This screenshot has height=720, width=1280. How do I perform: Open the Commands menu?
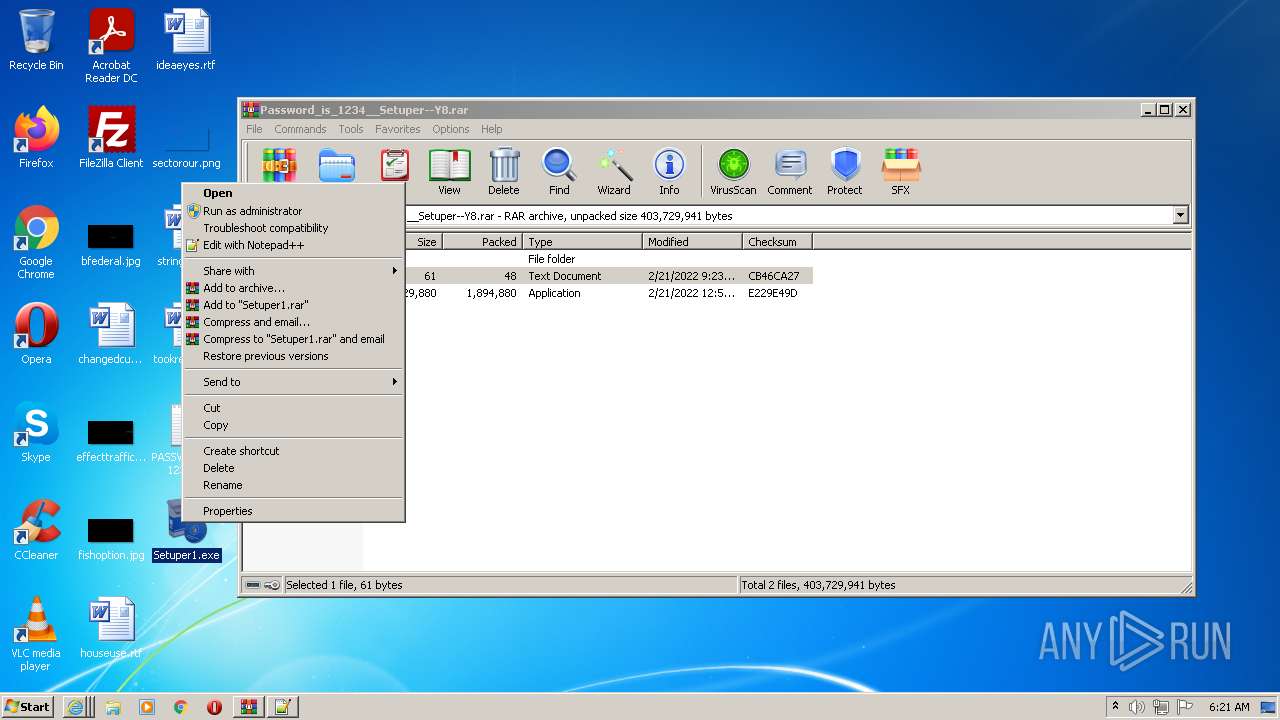click(x=300, y=129)
